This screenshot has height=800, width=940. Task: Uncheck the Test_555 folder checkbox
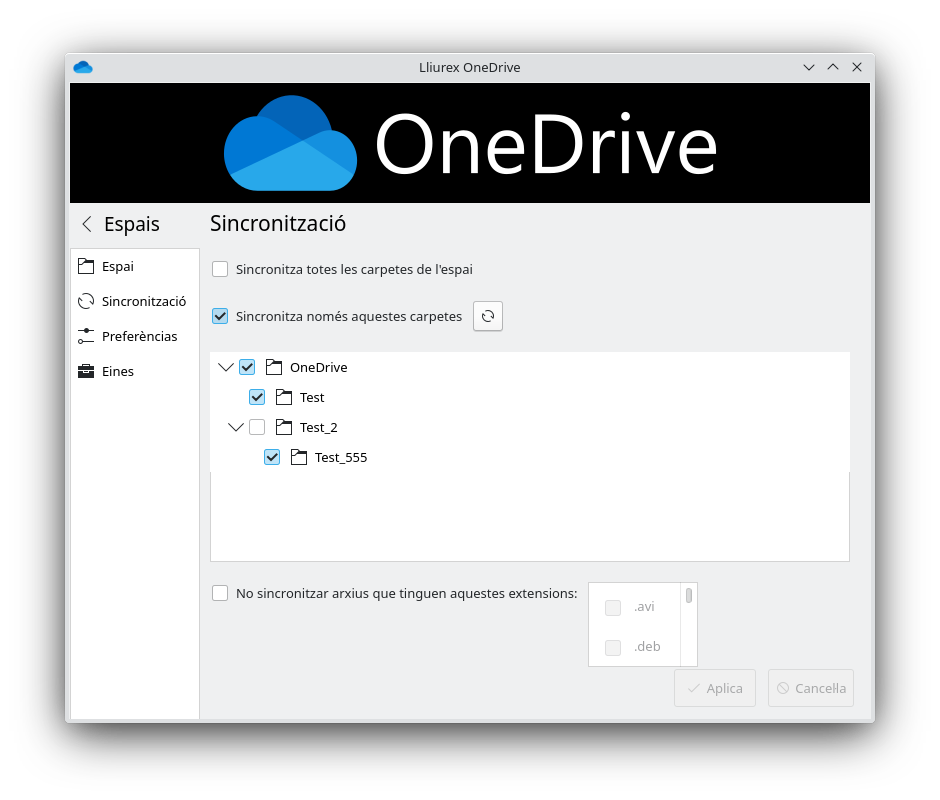(272, 457)
